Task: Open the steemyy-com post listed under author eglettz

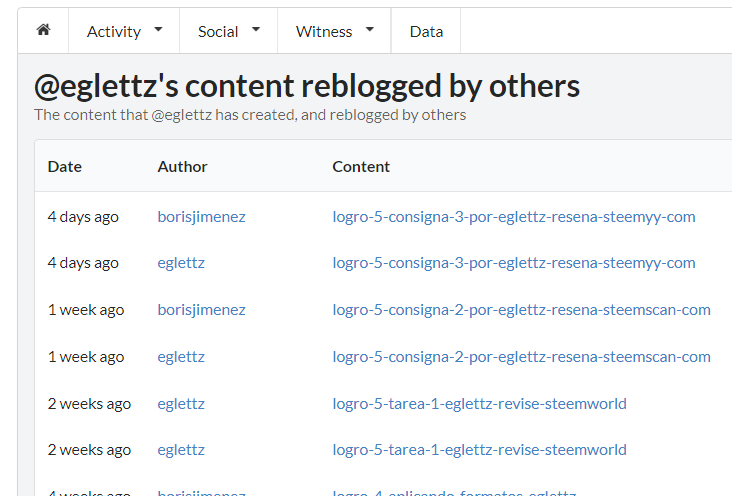Action: (x=514, y=263)
